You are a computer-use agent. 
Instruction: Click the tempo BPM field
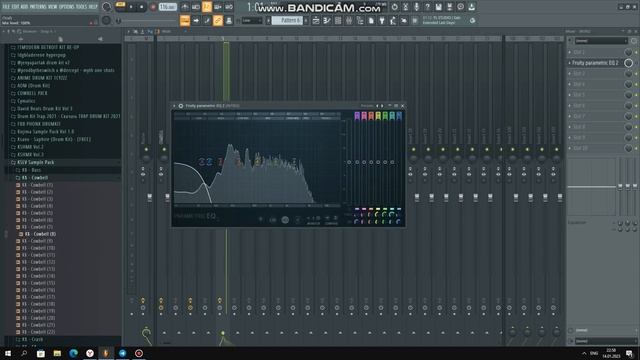pos(167,7)
